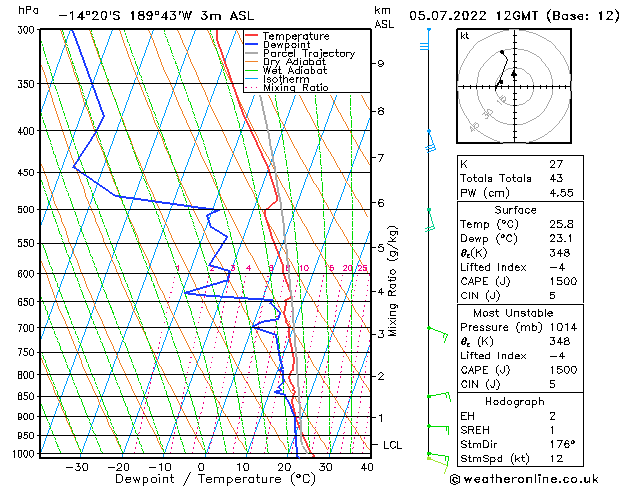Click the Temperature legend entry
629x486 pixels.
click(287, 36)
